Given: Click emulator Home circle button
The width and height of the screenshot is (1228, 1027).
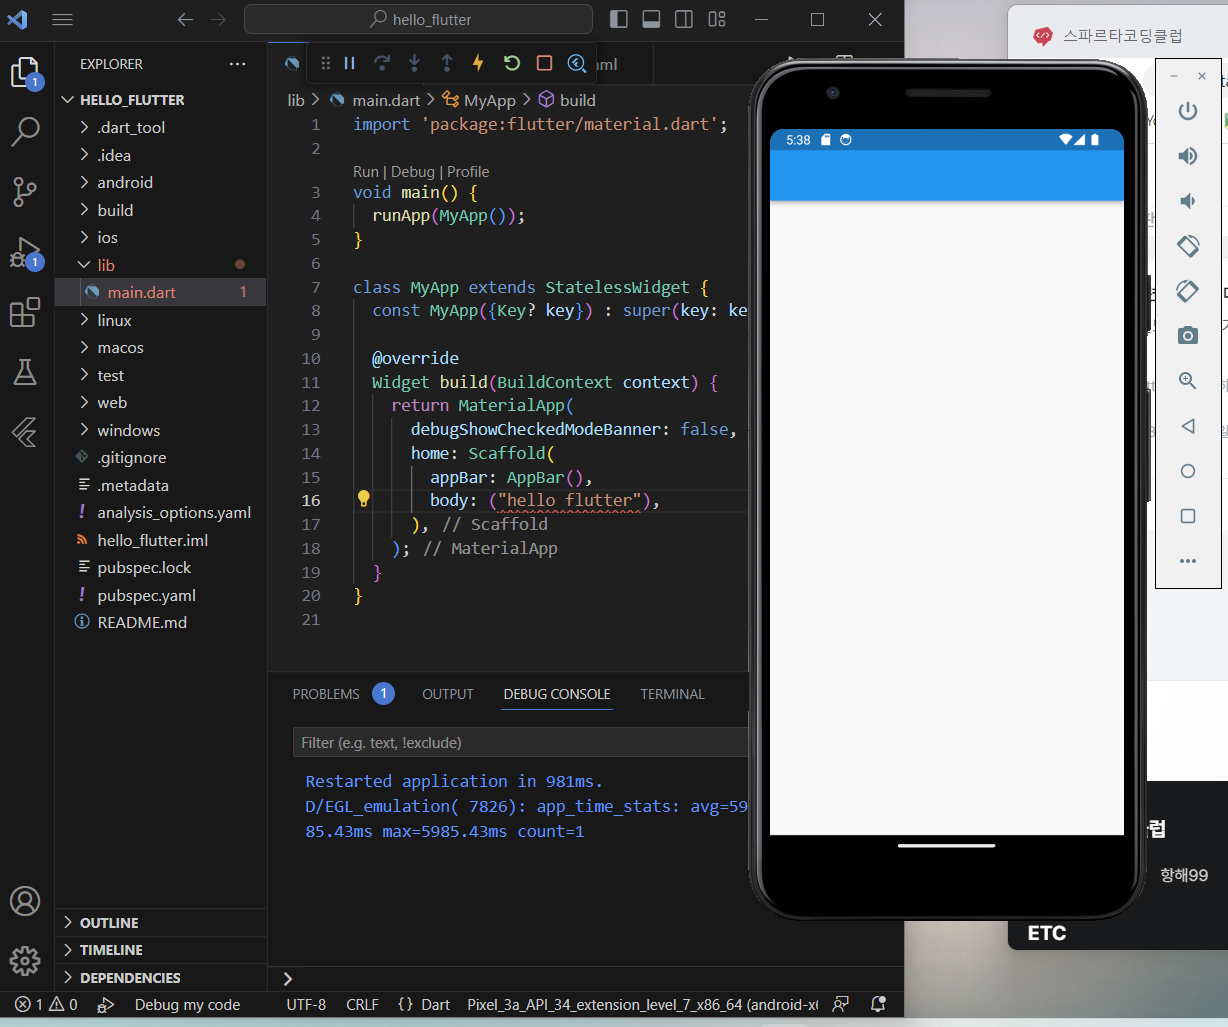Looking at the screenshot, I should click(x=1188, y=471).
